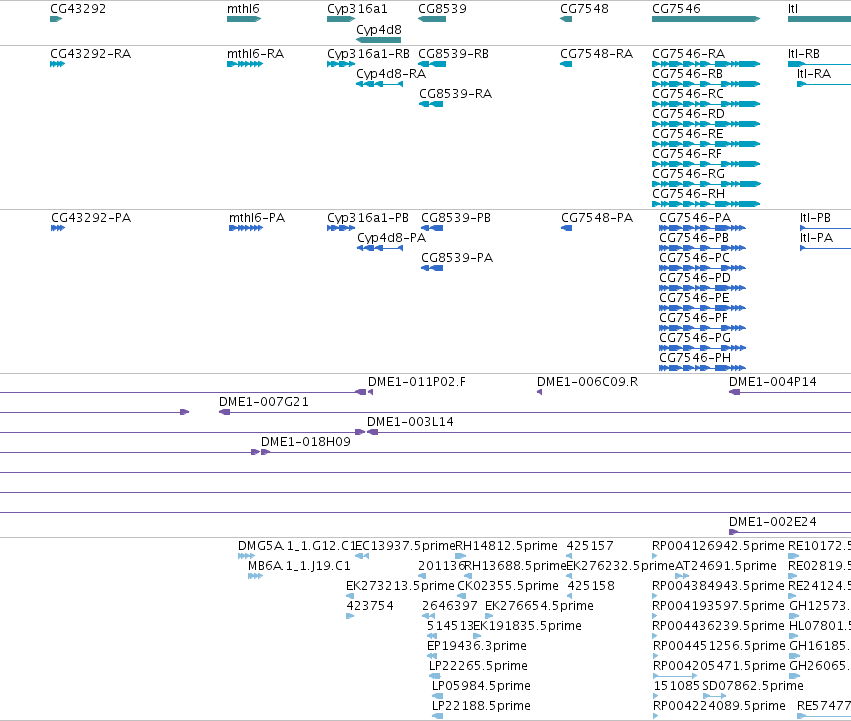Select the DME1-007G21 clone

(x=535, y=412)
